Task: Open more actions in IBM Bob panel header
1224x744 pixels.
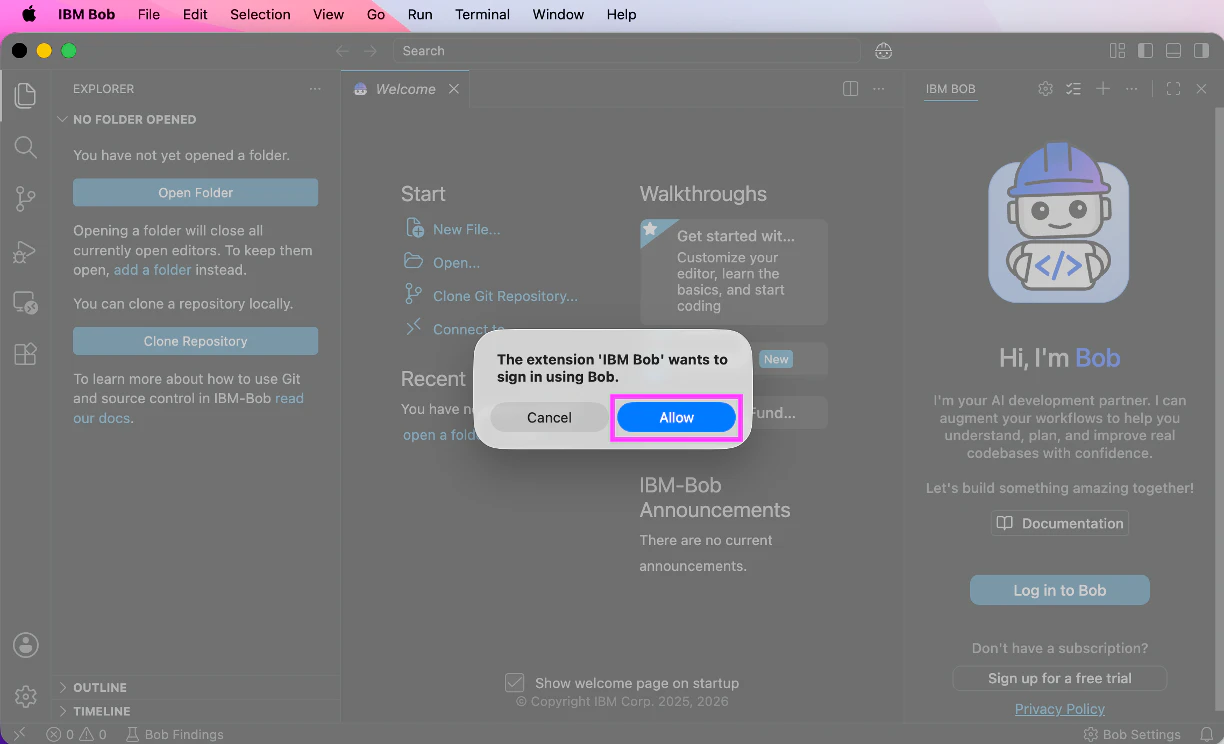Action: coord(1132,89)
